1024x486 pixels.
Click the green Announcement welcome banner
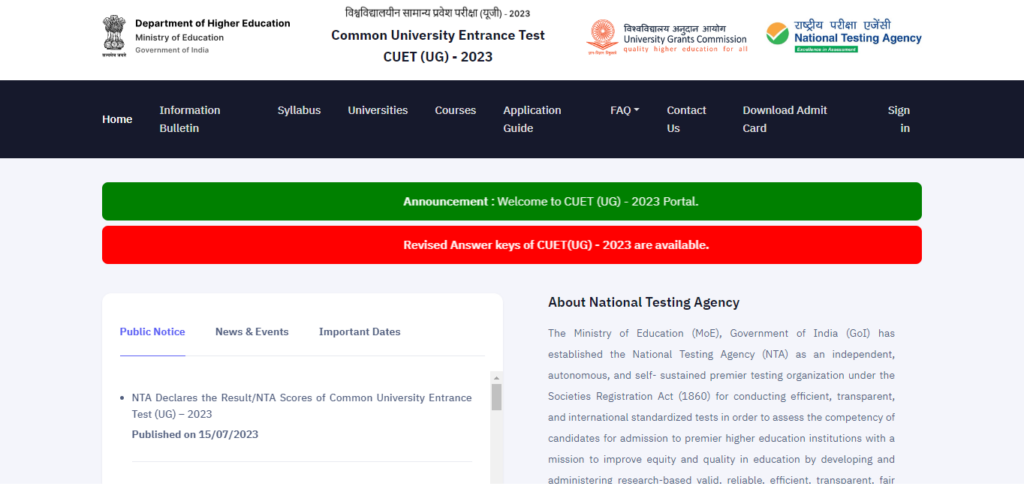(x=512, y=201)
